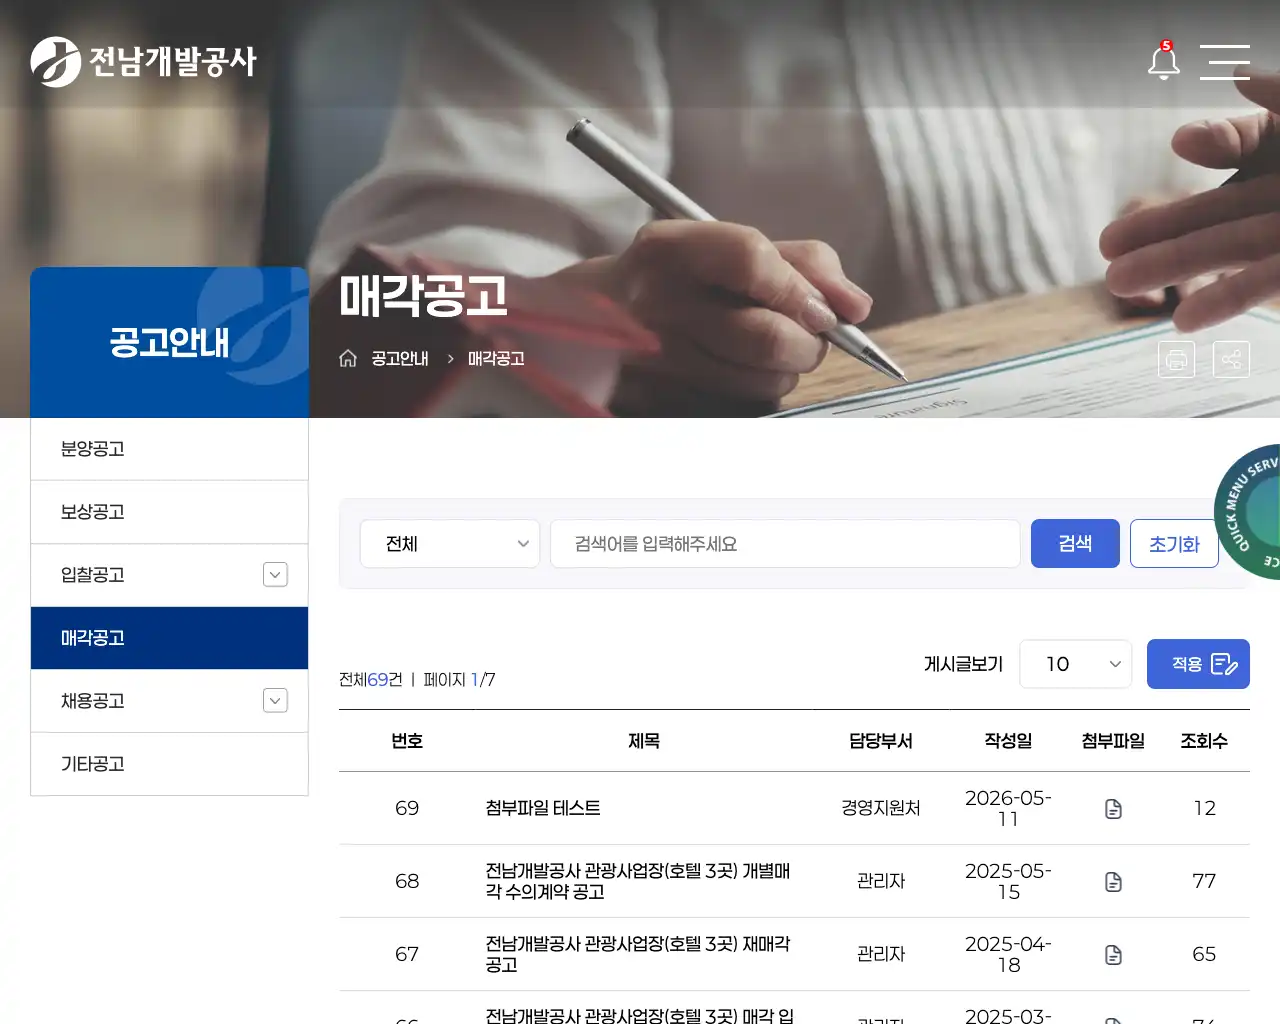This screenshot has width=1280, height=1024.
Task: Click the 공고안내 sidebar heading
Action: tap(169, 343)
